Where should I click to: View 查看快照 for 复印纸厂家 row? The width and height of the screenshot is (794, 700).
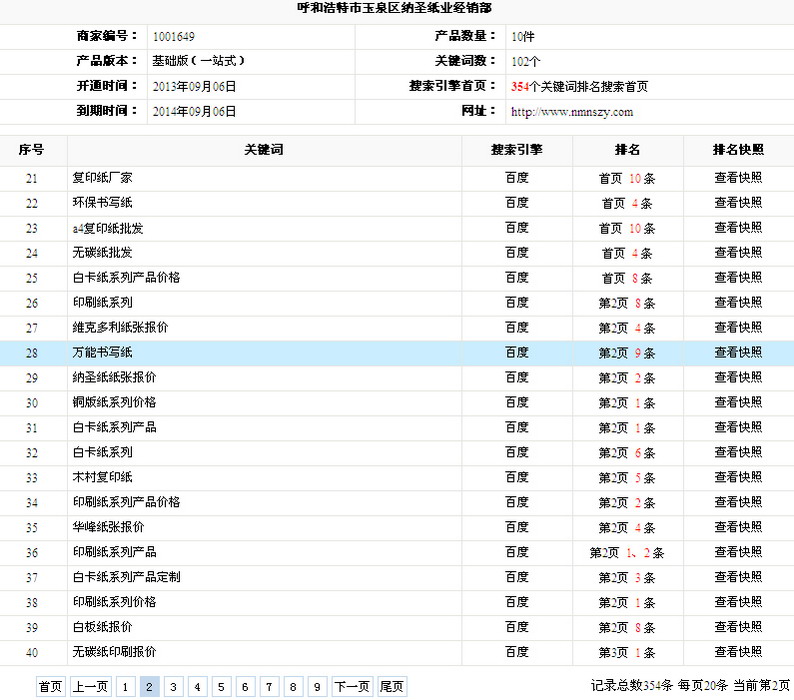(x=738, y=178)
